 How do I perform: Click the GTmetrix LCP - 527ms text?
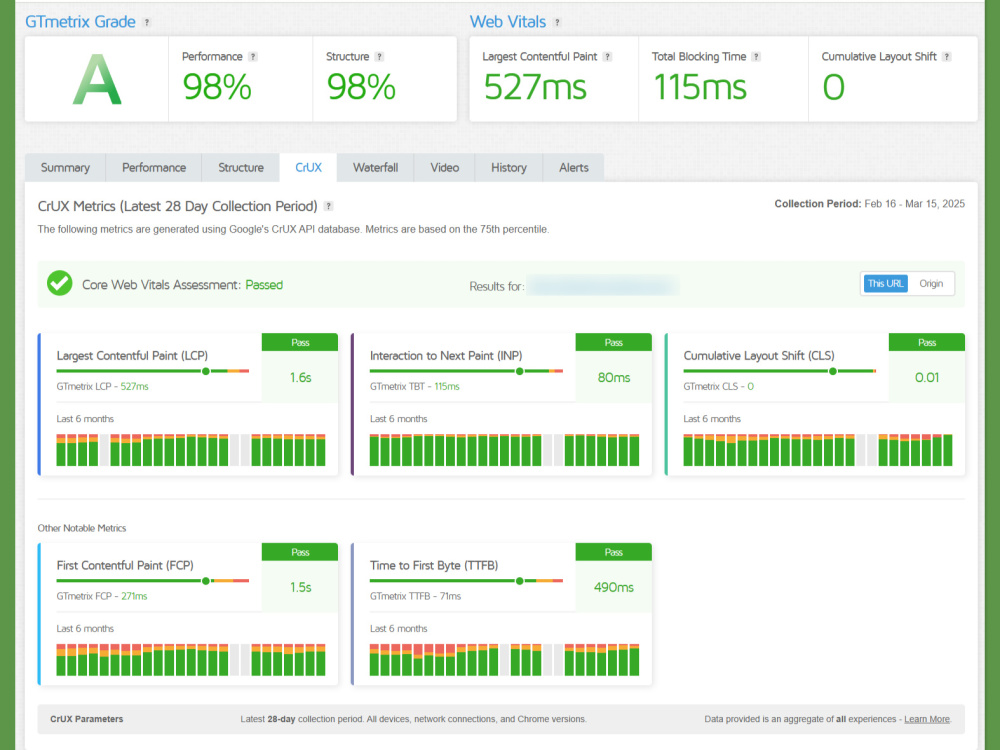pos(103,386)
